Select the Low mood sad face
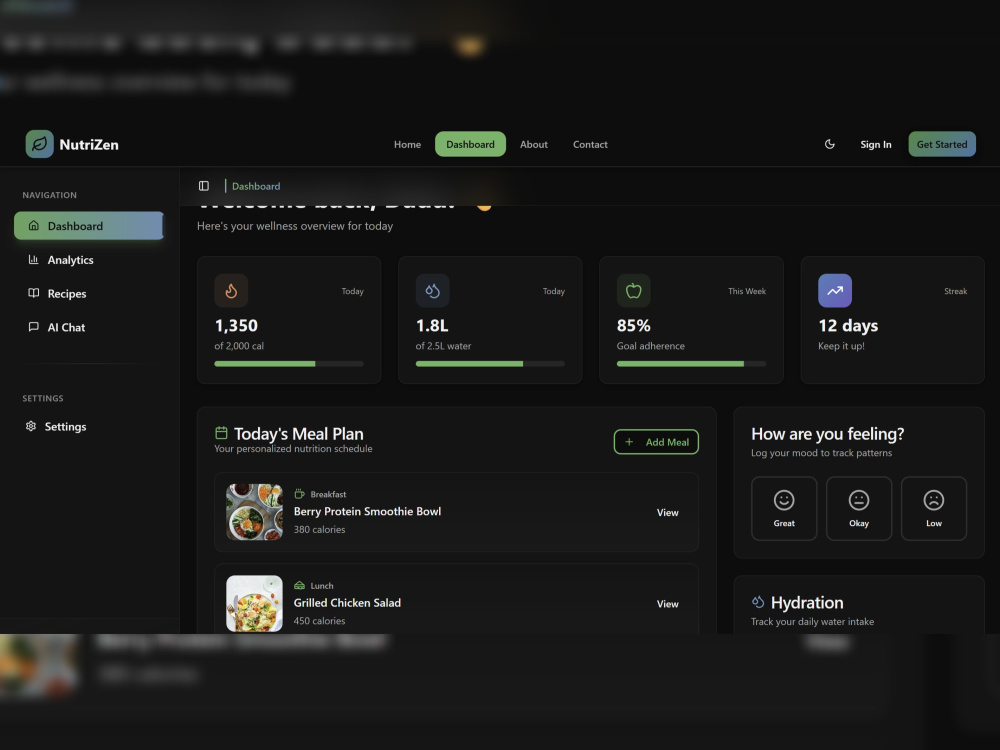Screen dimensions: 1000x750 (934, 508)
